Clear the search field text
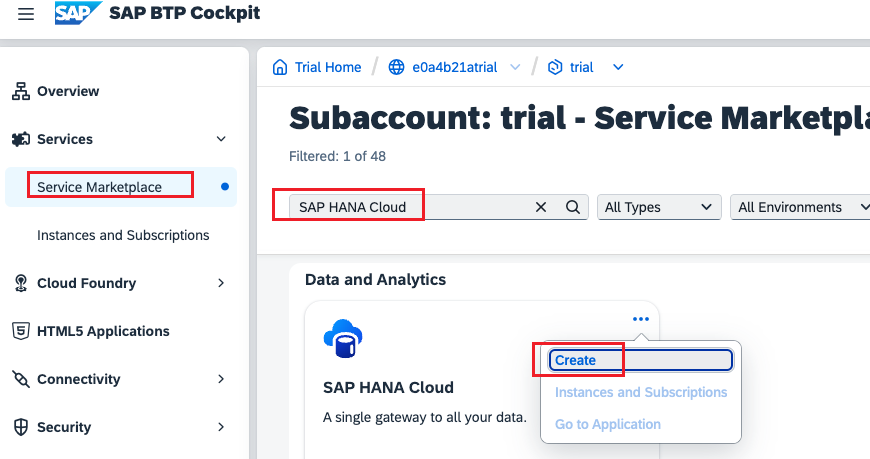Viewport: 870px width, 459px height. [541, 207]
